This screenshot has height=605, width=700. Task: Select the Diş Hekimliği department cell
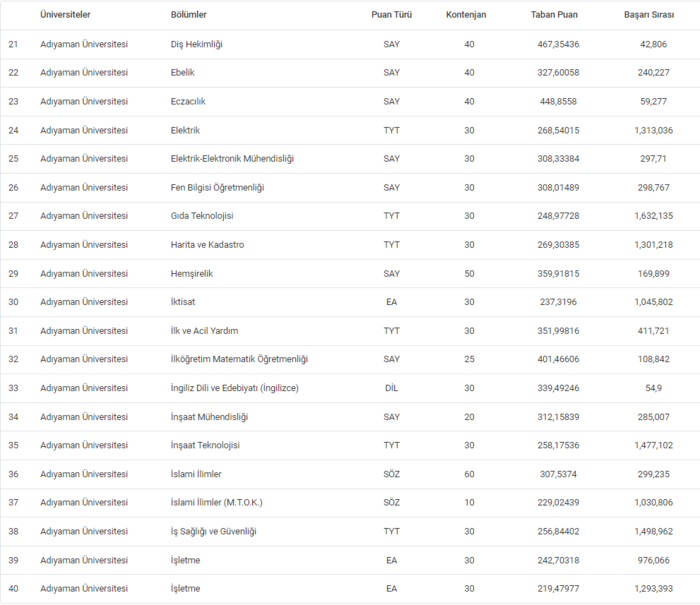tap(196, 44)
